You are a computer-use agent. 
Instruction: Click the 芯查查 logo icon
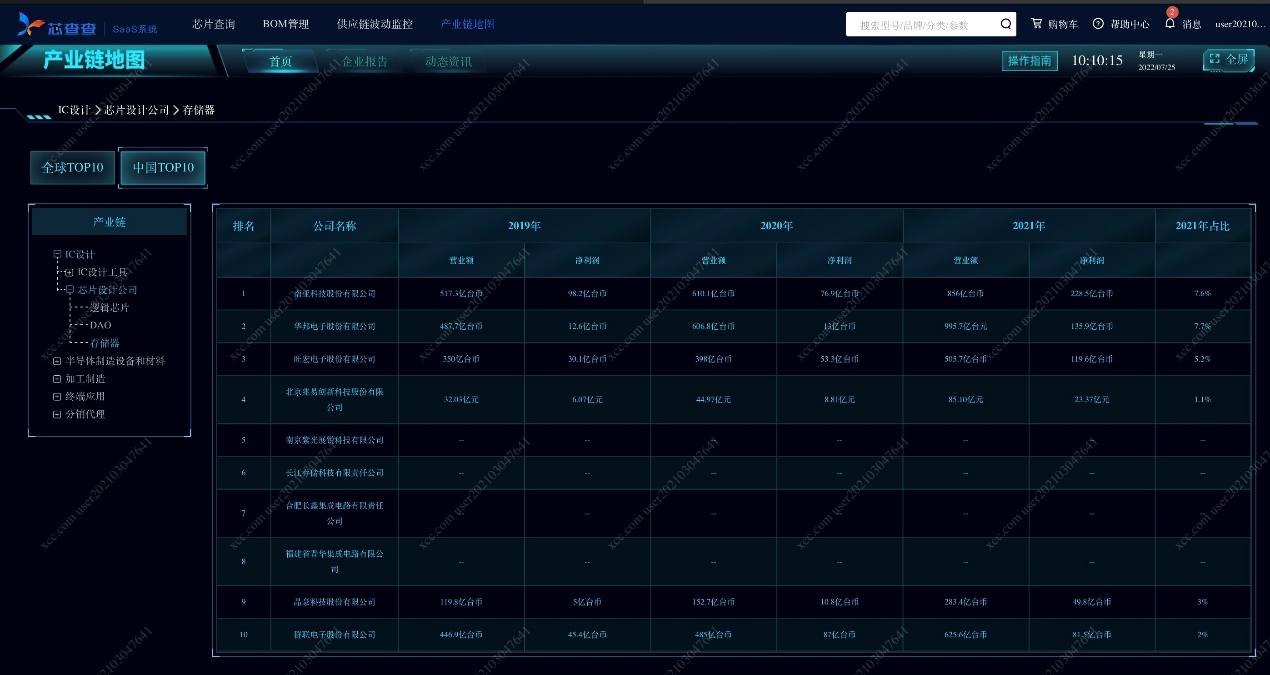coord(32,24)
